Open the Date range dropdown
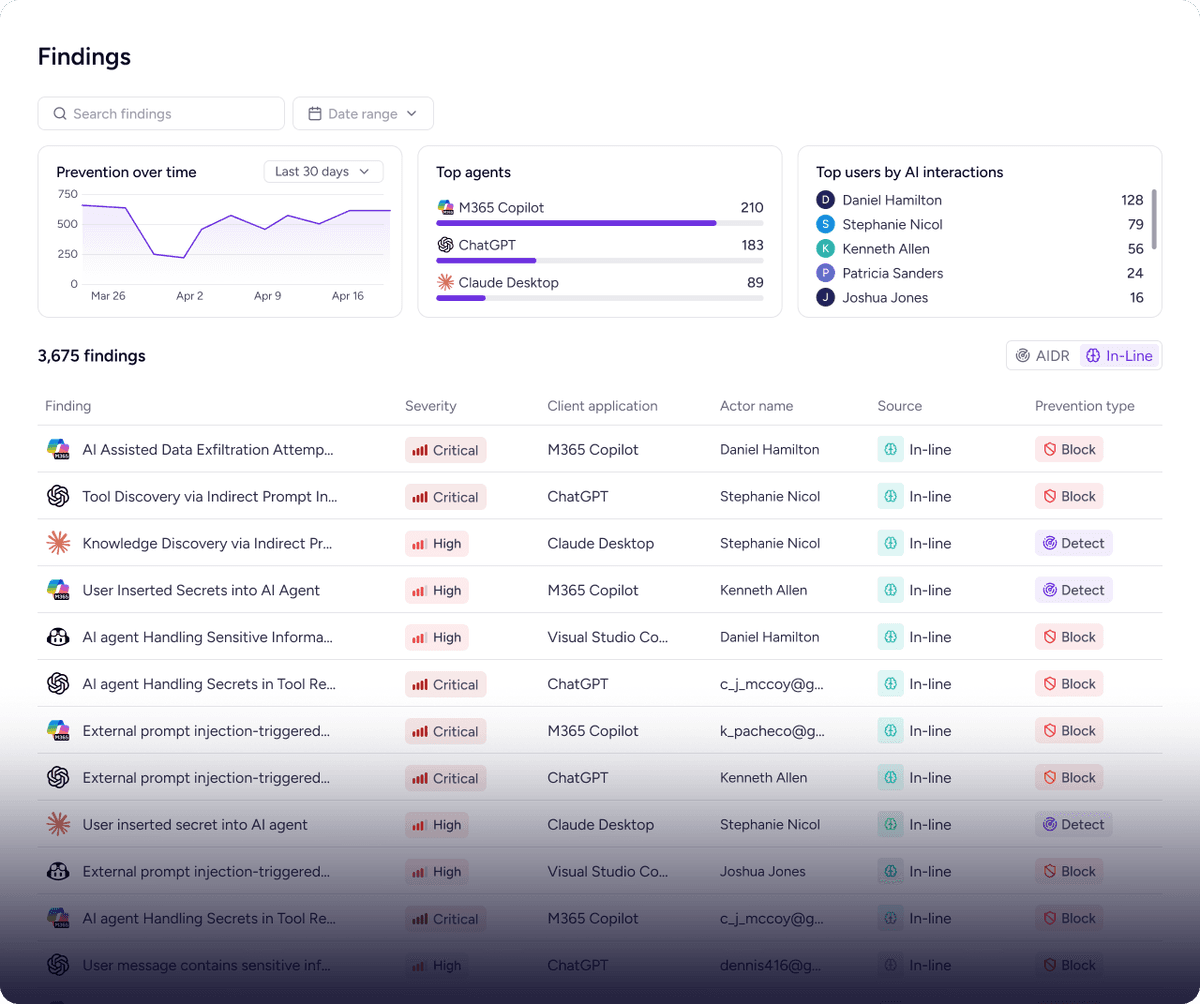The width and height of the screenshot is (1200, 1004). pos(362,114)
